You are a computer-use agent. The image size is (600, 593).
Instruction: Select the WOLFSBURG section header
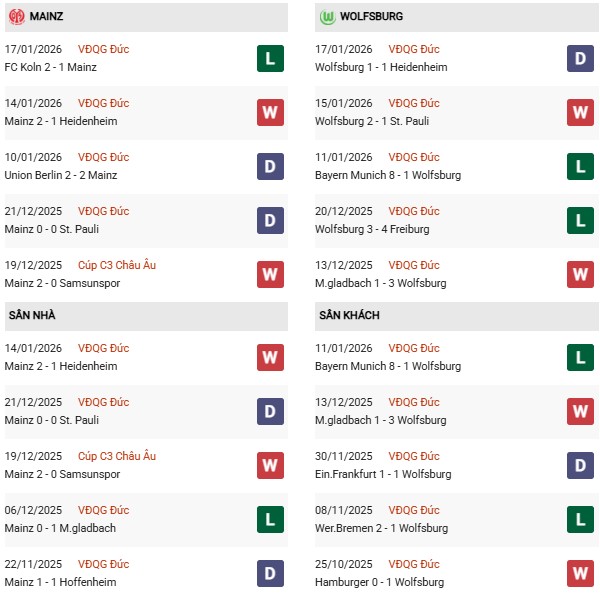tap(371, 17)
